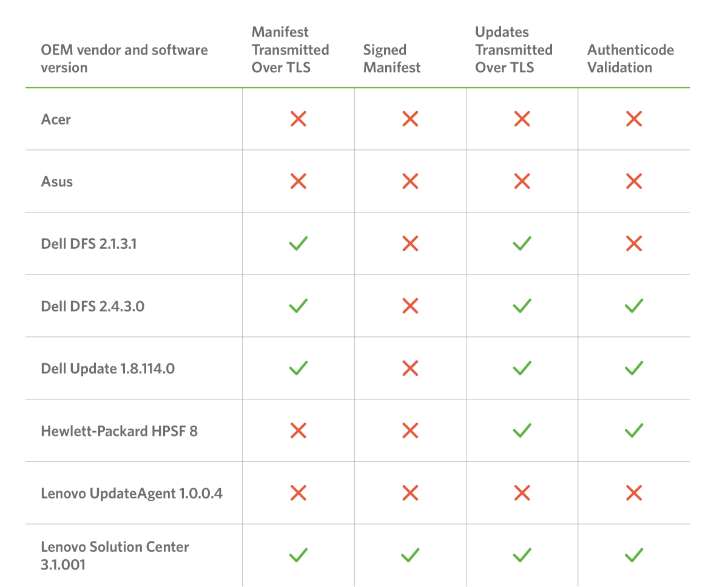Click the Authenticode Validation column header

tap(630, 58)
